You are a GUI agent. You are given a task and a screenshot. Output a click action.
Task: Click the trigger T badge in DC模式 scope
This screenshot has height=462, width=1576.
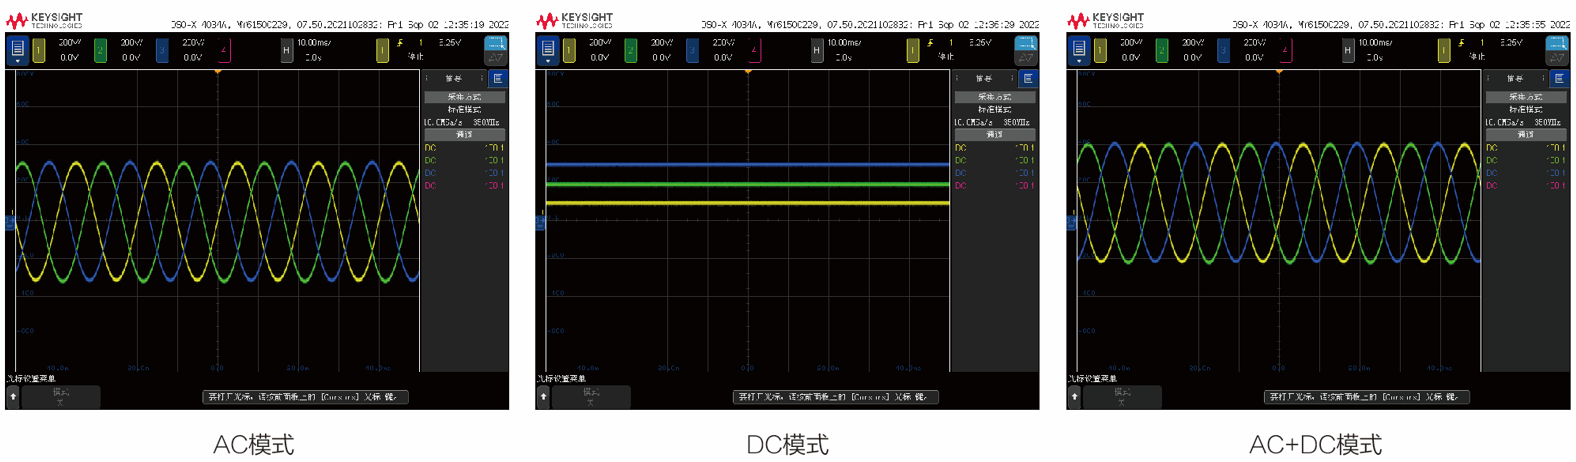click(913, 50)
